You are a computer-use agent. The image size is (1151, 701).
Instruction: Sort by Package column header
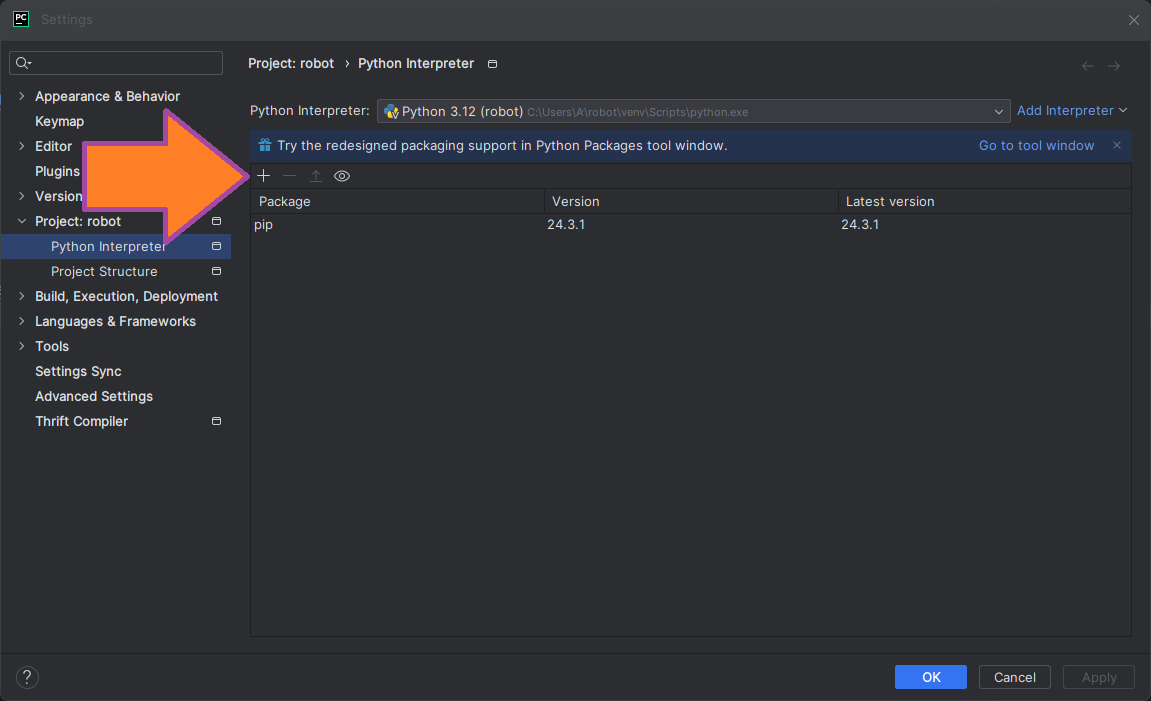coord(397,201)
